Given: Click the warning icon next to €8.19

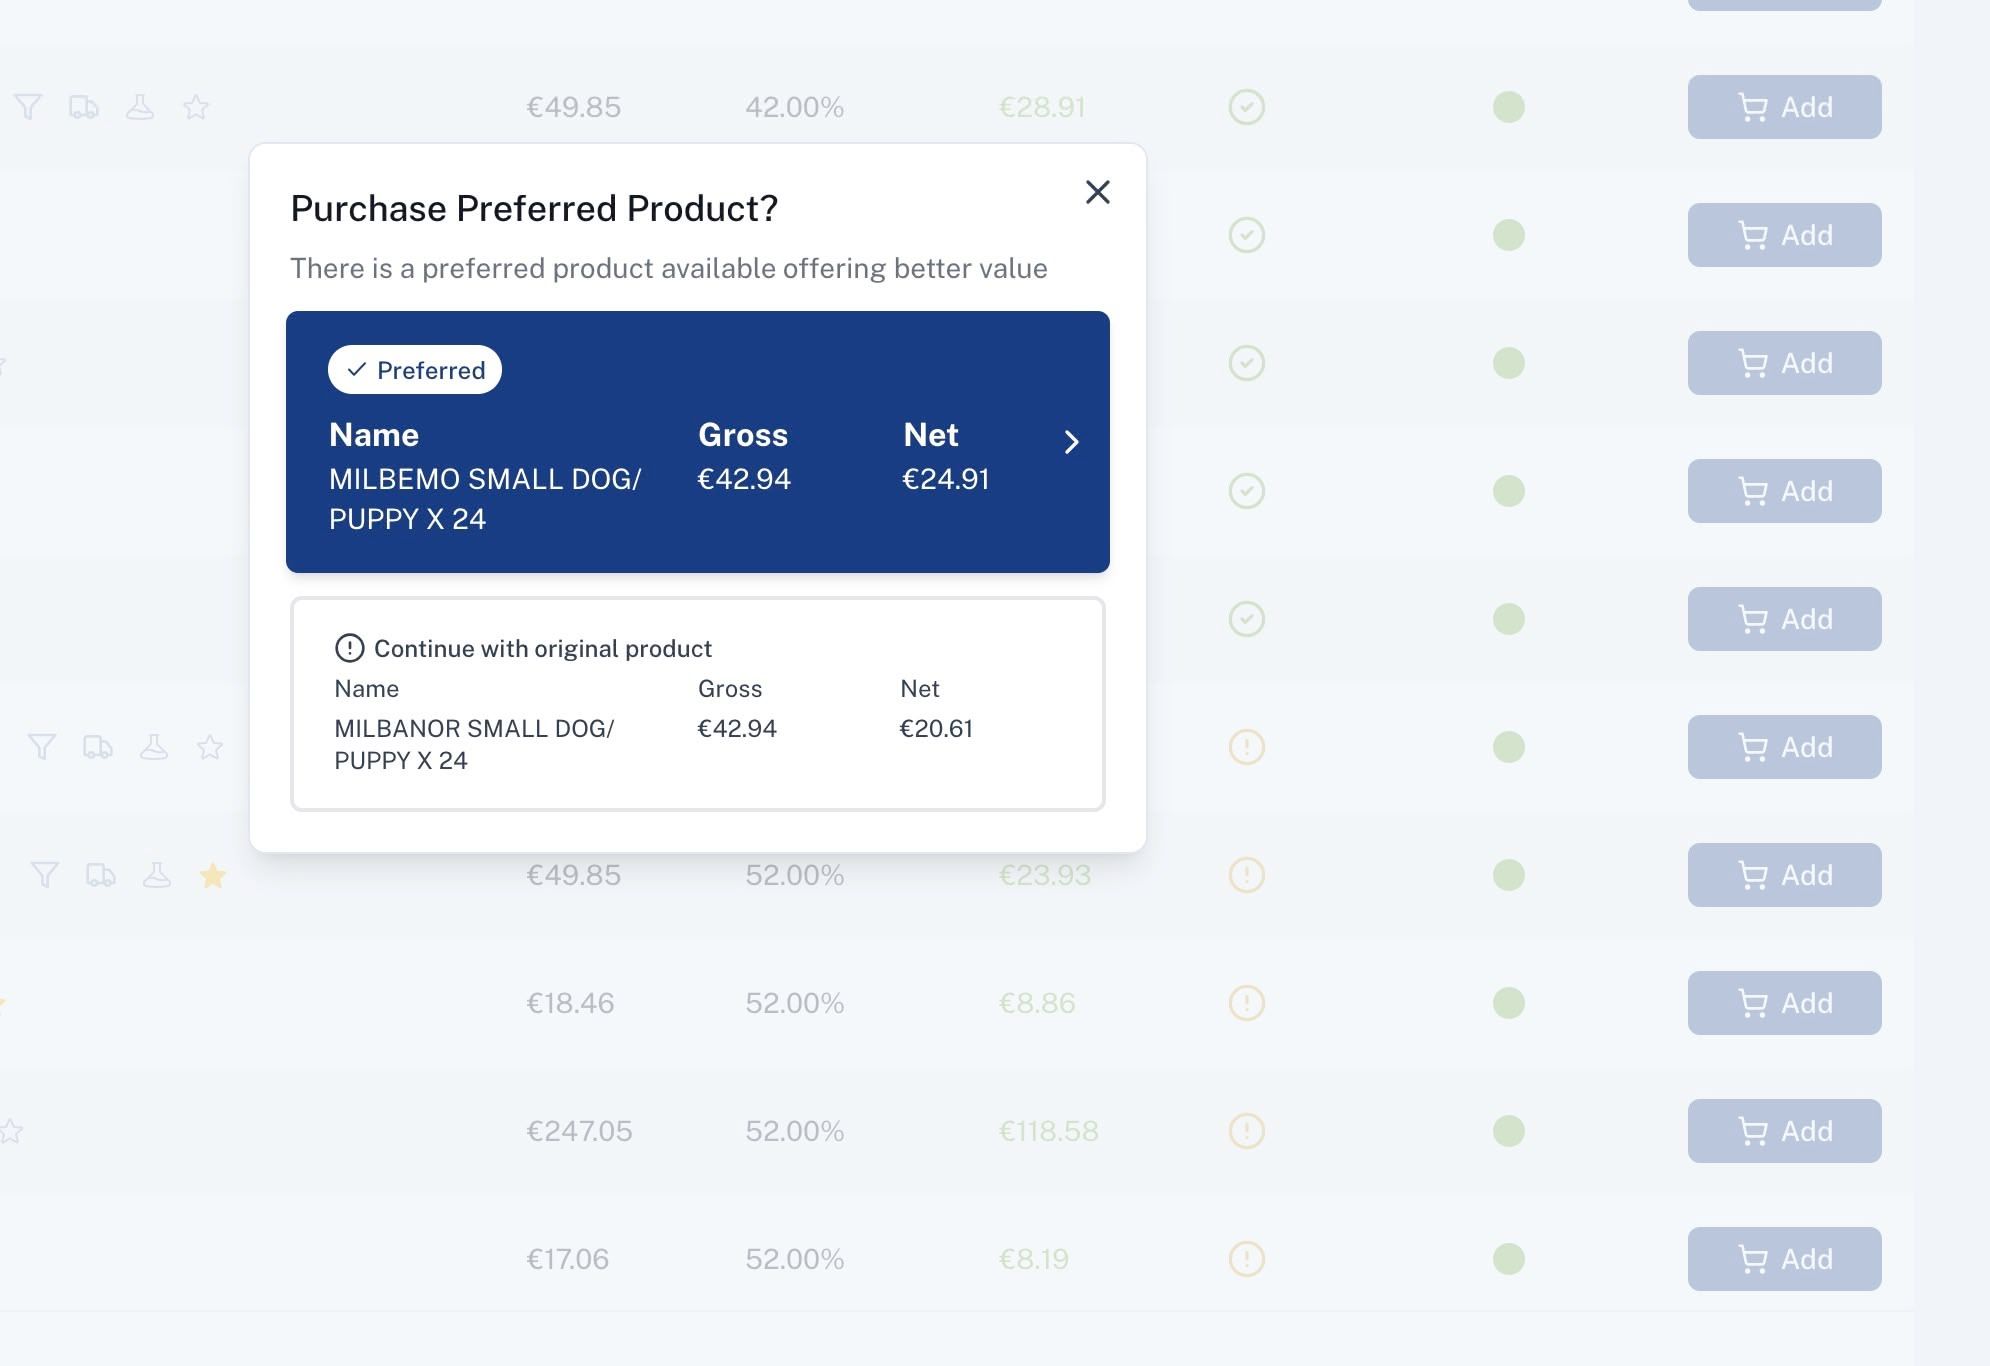Looking at the screenshot, I should click(x=1246, y=1259).
